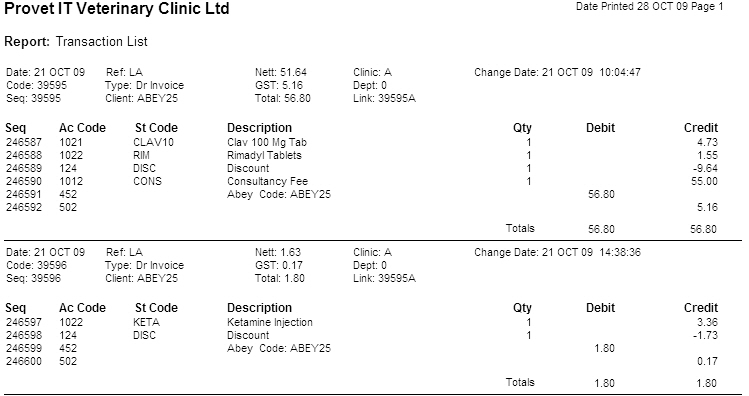
Task: Click the -9.64 discount credit value
Action: [704, 168]
